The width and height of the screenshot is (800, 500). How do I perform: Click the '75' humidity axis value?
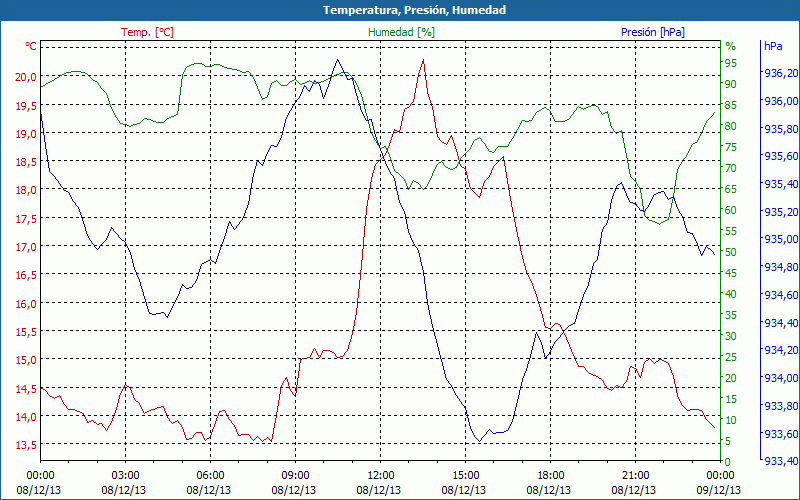(731, 147)
